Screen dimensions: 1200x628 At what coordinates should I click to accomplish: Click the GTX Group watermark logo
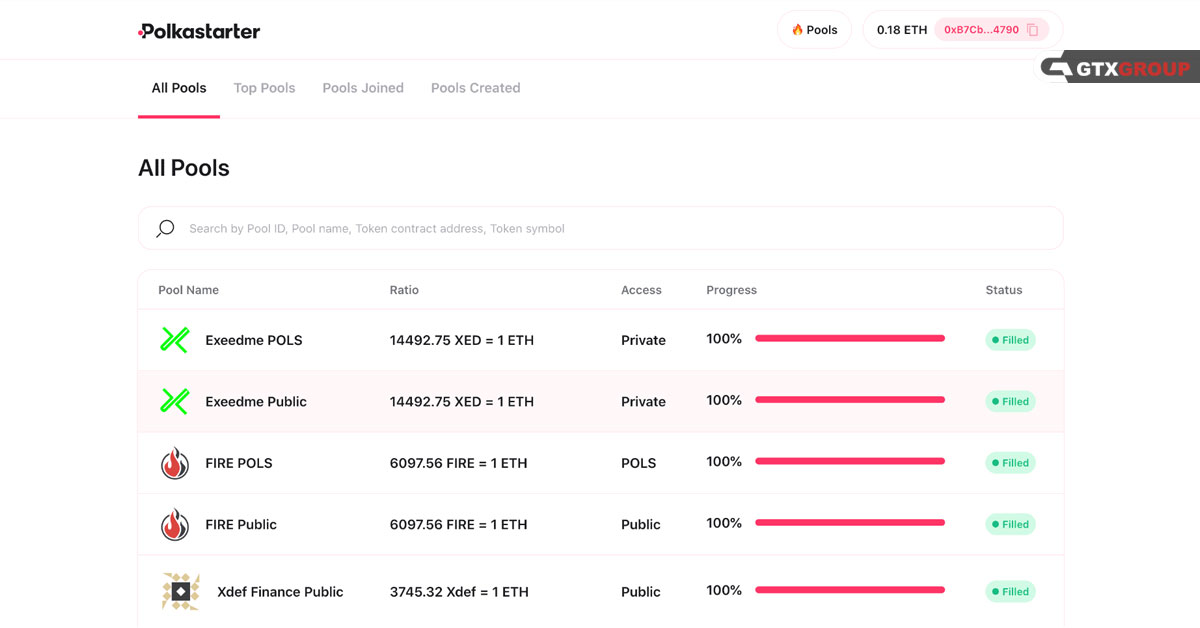(x=1118, y=68)
